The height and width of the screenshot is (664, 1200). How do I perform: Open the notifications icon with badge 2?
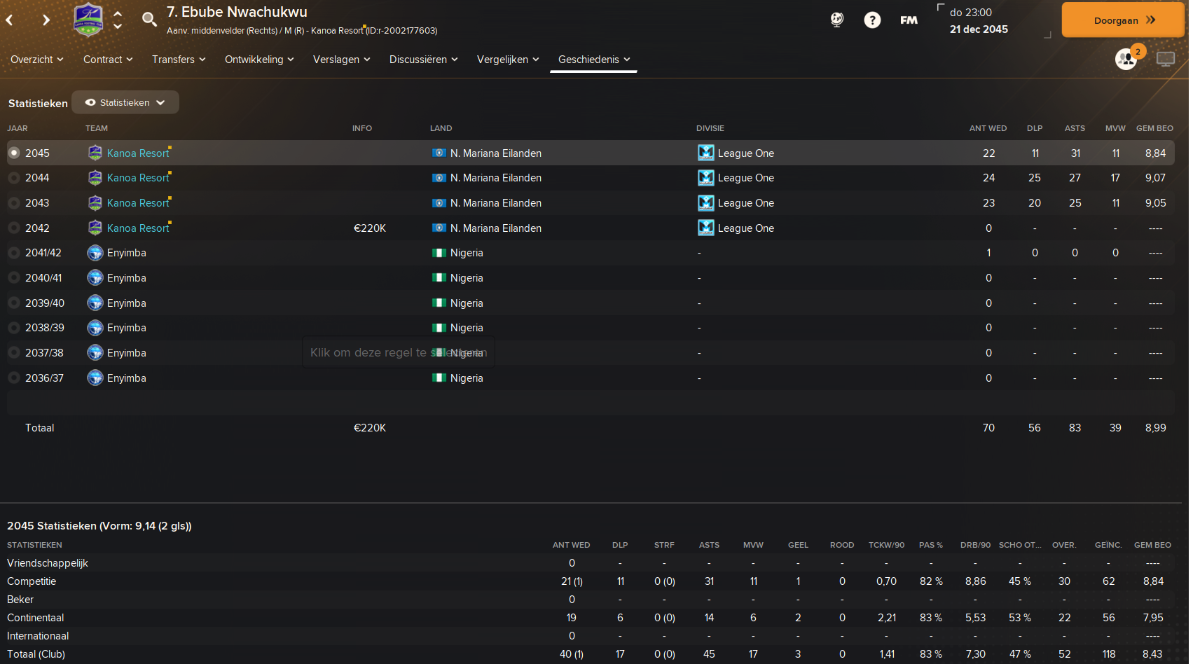(x=1127, y=59)
